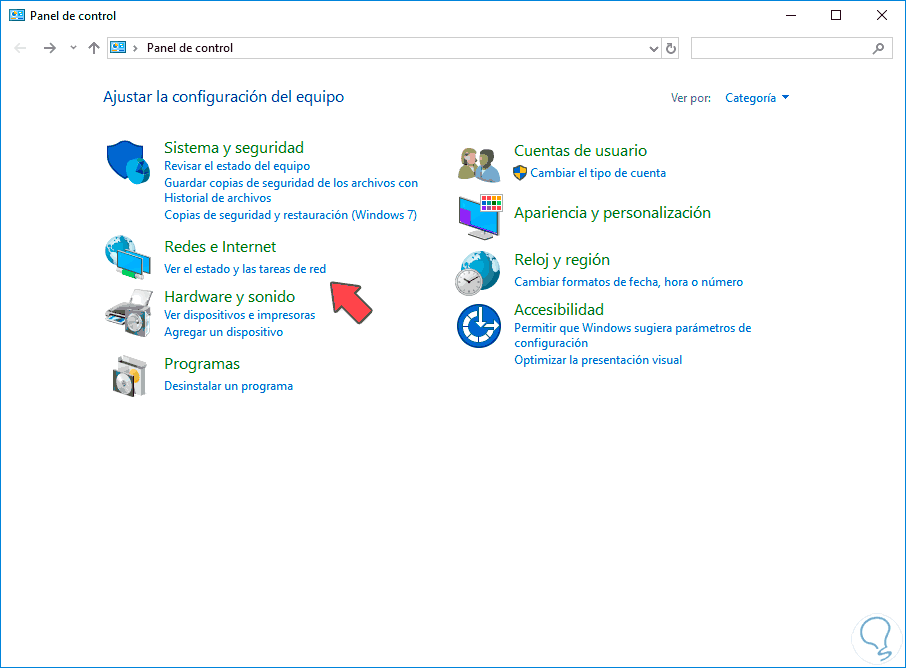The image size is (906, 668).
Task: Open Hardware y sonido category
Action: pyautogui.click(x=229, y=296)
